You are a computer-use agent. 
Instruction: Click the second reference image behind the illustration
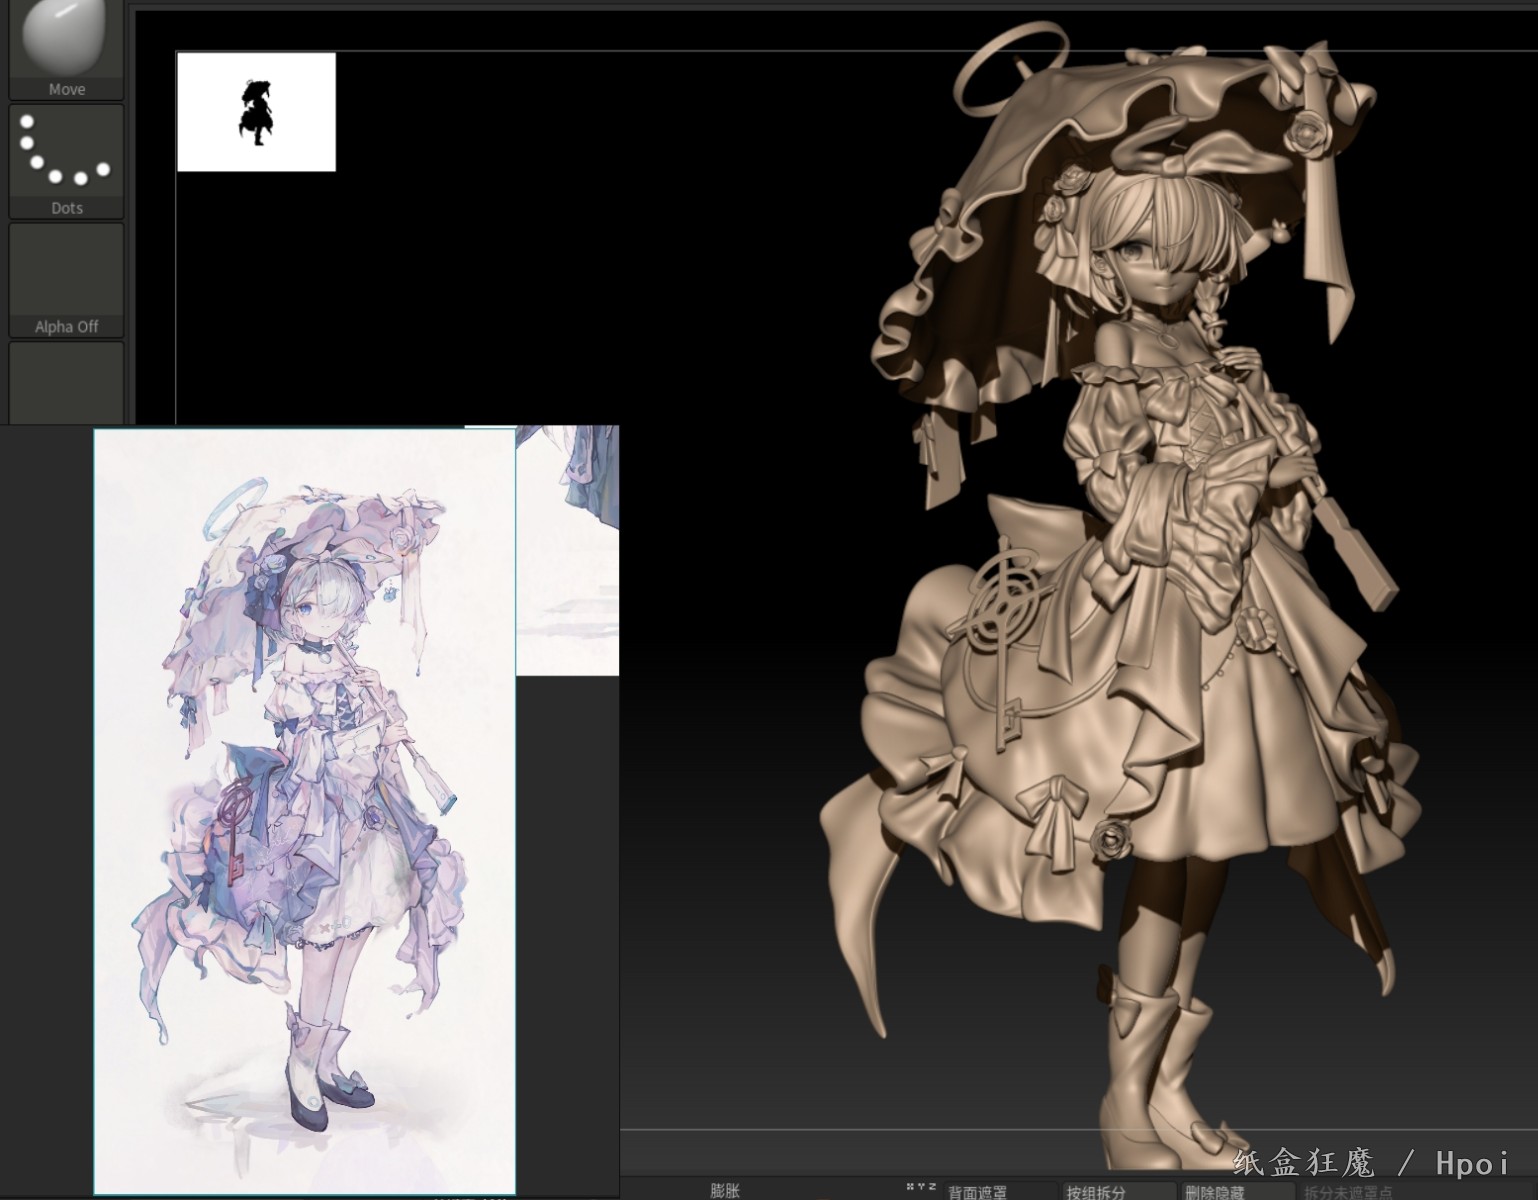[x=567, y=550]
